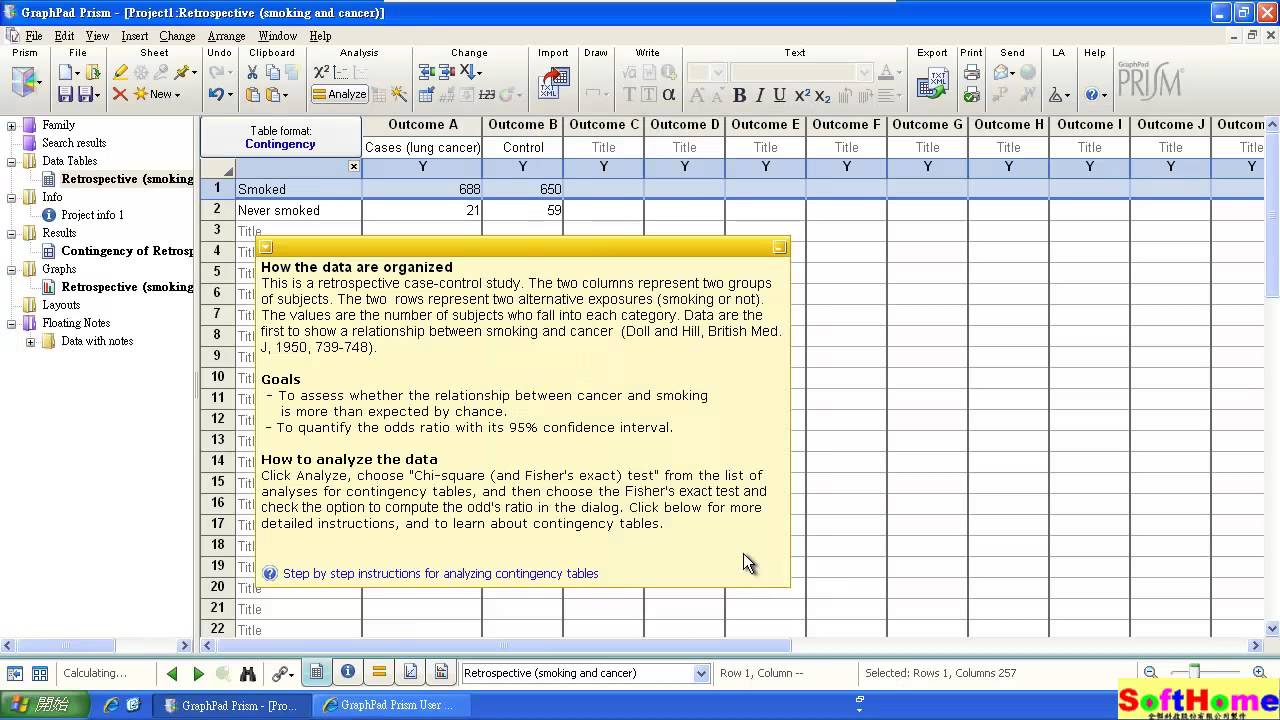Select the Floating Notes folder
Image resolution: width=1280 pixels, height=720 pixels.
[x=76, y=323]
